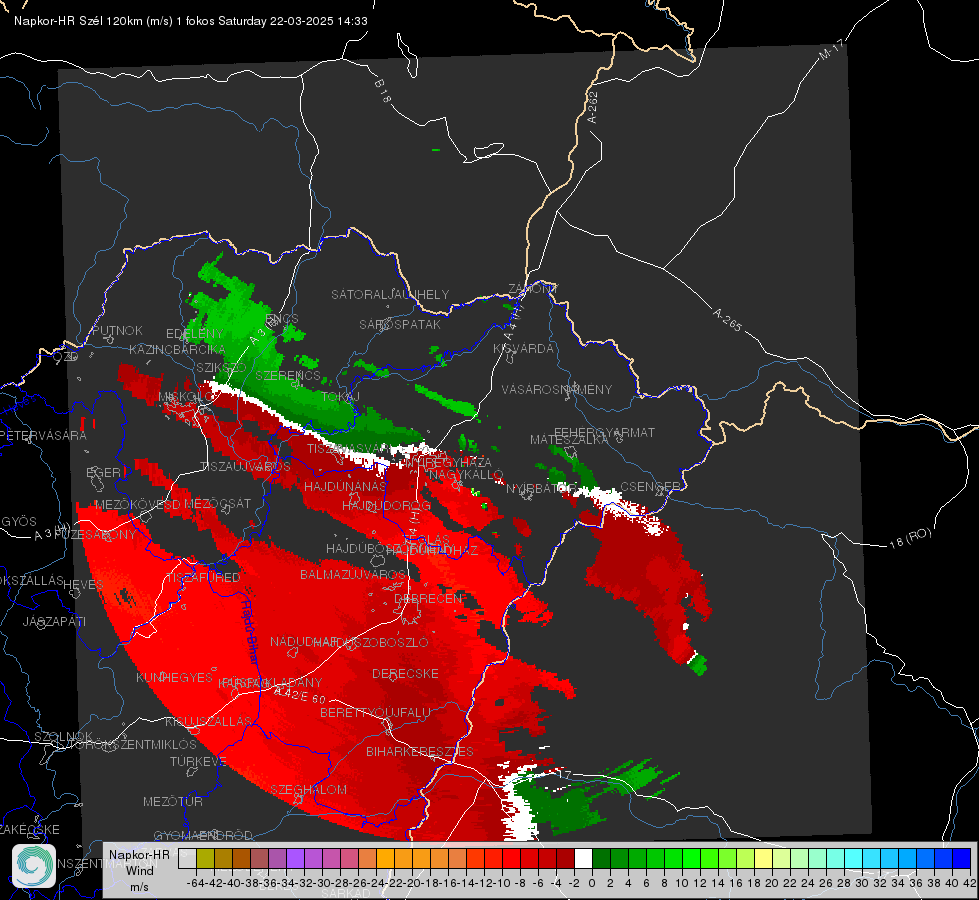Click the olive swatch above -64
The height and width of the screenshot is (900, 979).
[205, 859]
